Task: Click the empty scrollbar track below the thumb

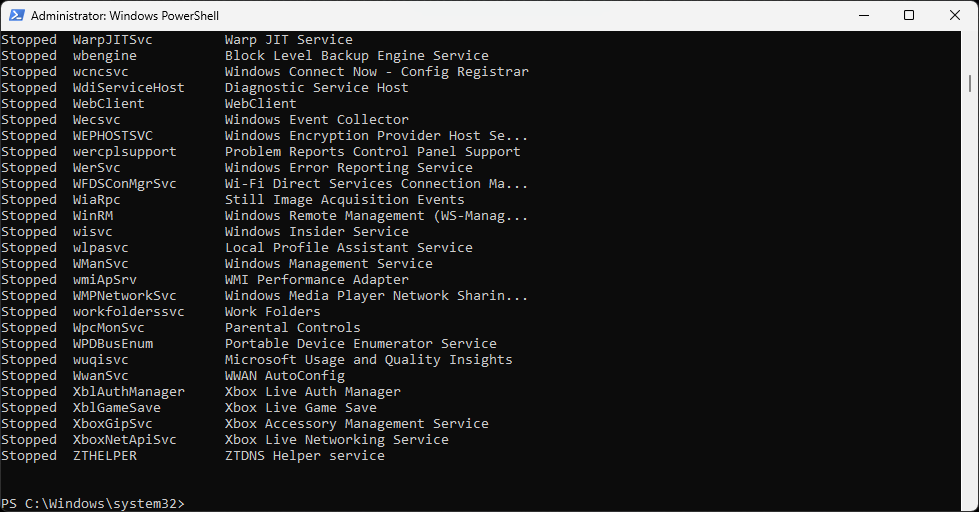Action: (x=972, y=300)
